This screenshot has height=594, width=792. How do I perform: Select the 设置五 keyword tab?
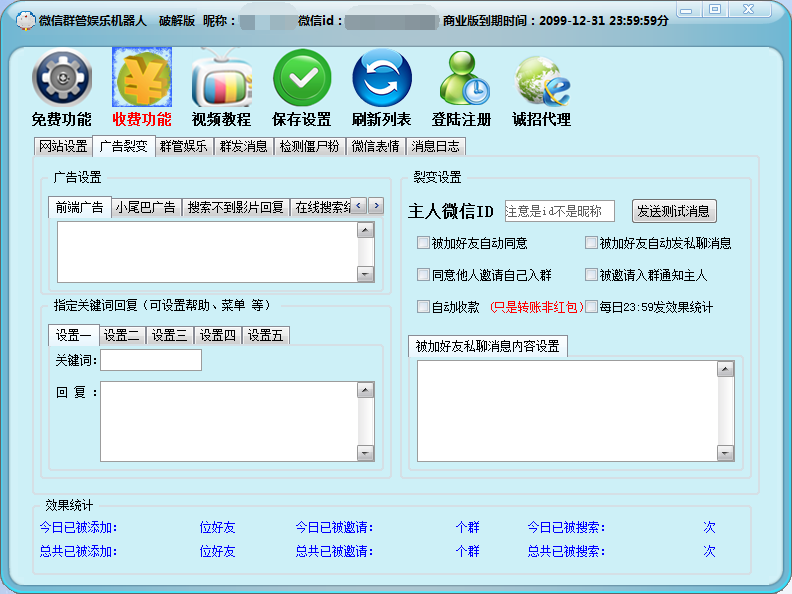click(266, 335)
